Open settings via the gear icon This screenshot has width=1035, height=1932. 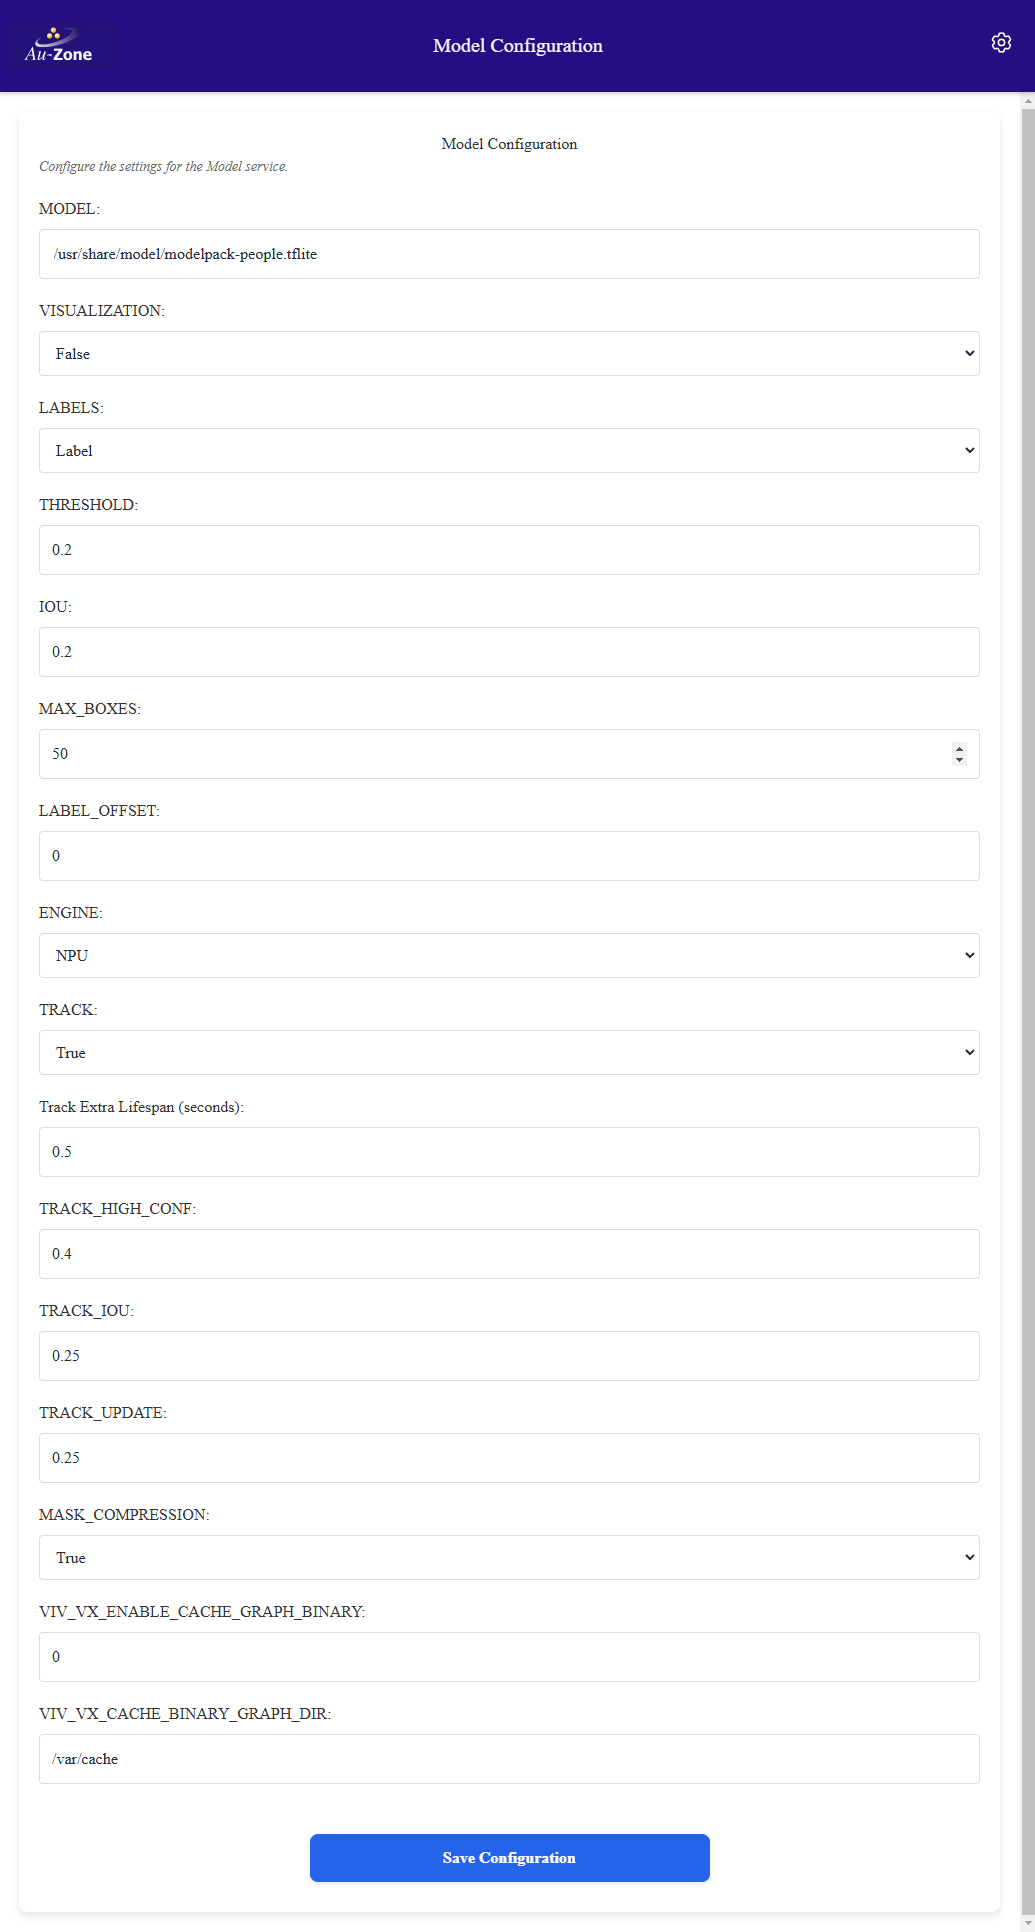(x=1001, y=42)
